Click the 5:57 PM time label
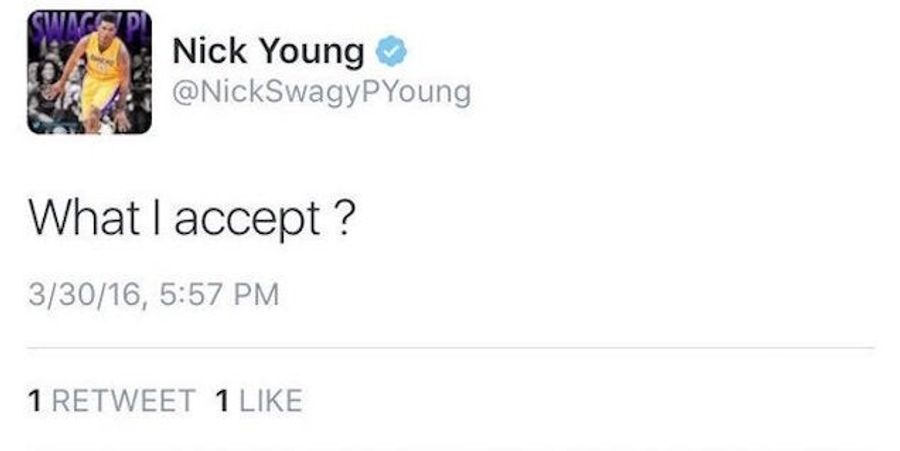The image size is (900, 451). pyautogui.click(x=218, y=294)
